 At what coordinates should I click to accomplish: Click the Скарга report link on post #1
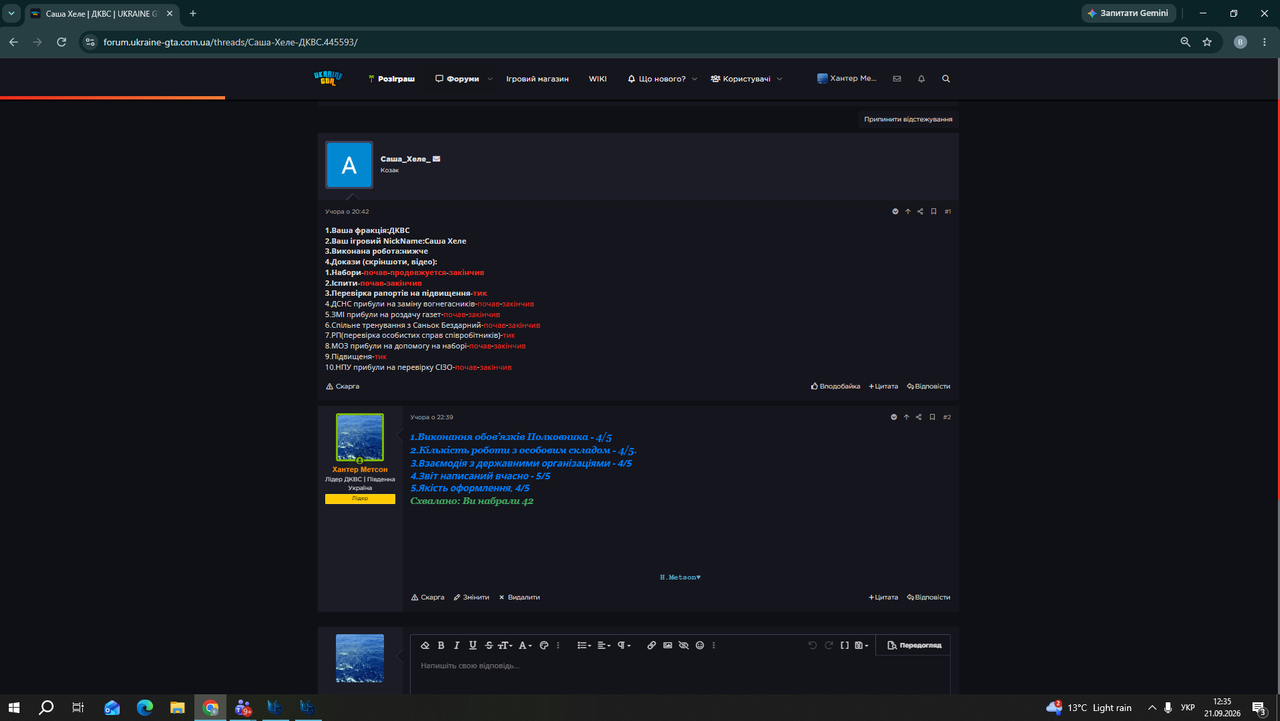coord(343,386)
